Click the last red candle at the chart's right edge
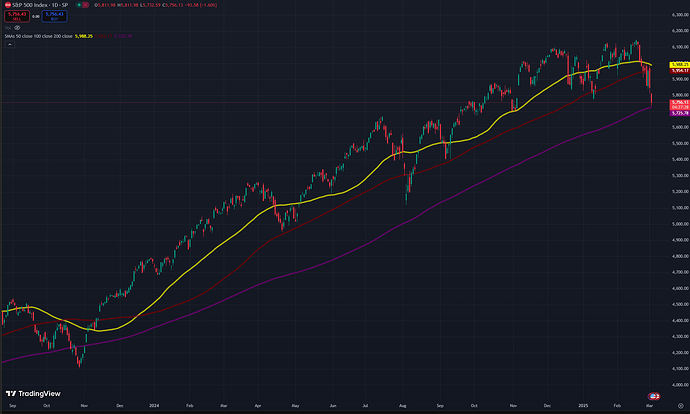The image size is (690, 414). pyautogui.click(x=651, y=98)
